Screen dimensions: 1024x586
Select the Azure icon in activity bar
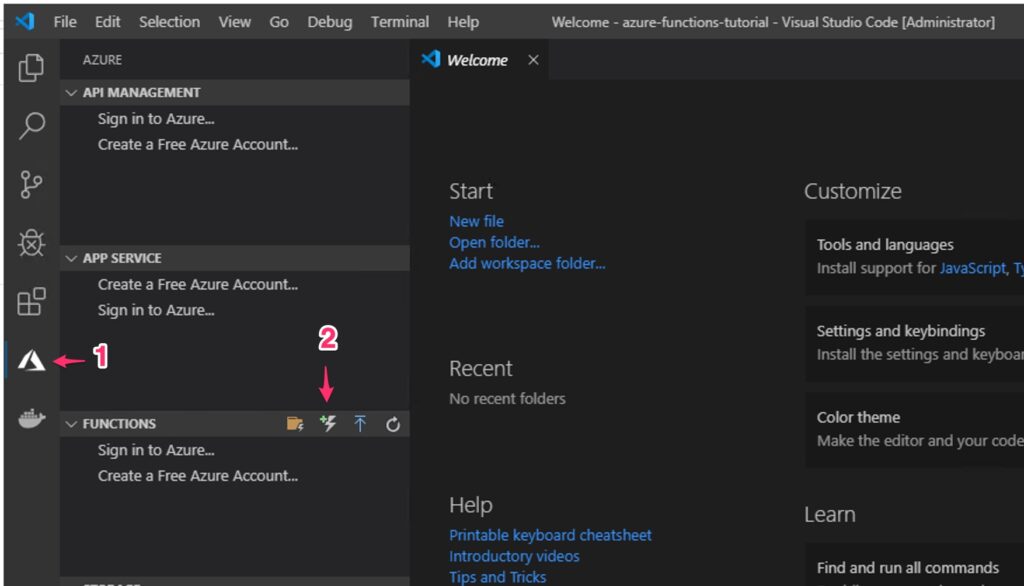click(31, 360)
